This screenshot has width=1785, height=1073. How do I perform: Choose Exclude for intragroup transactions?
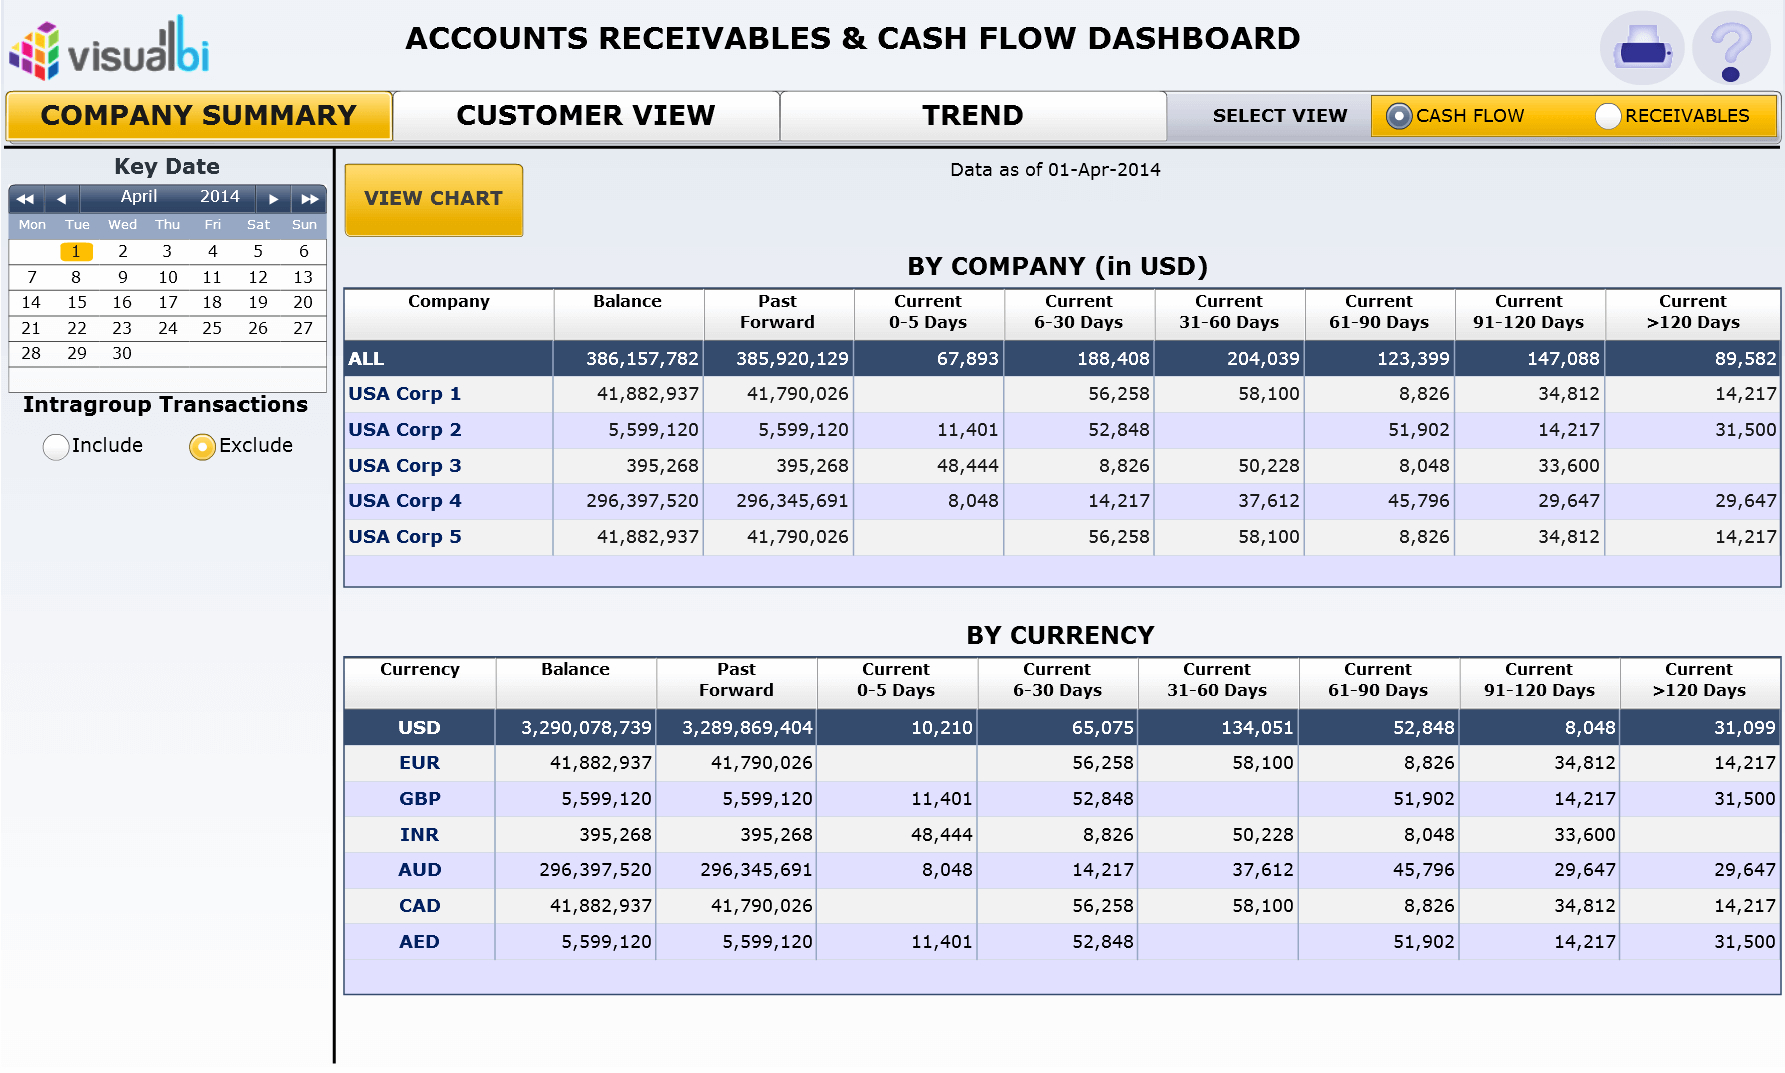point(202,446)
